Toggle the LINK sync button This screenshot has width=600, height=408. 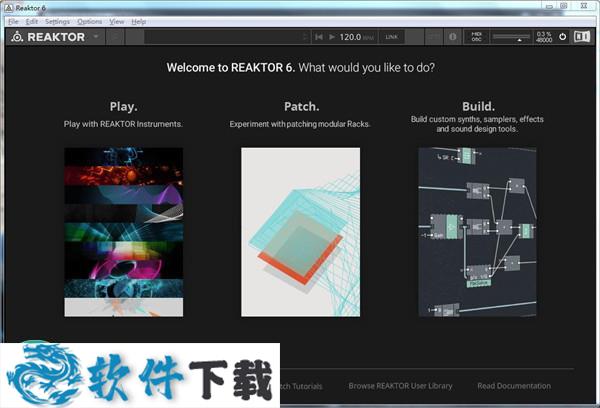click(x=393, y=37)
